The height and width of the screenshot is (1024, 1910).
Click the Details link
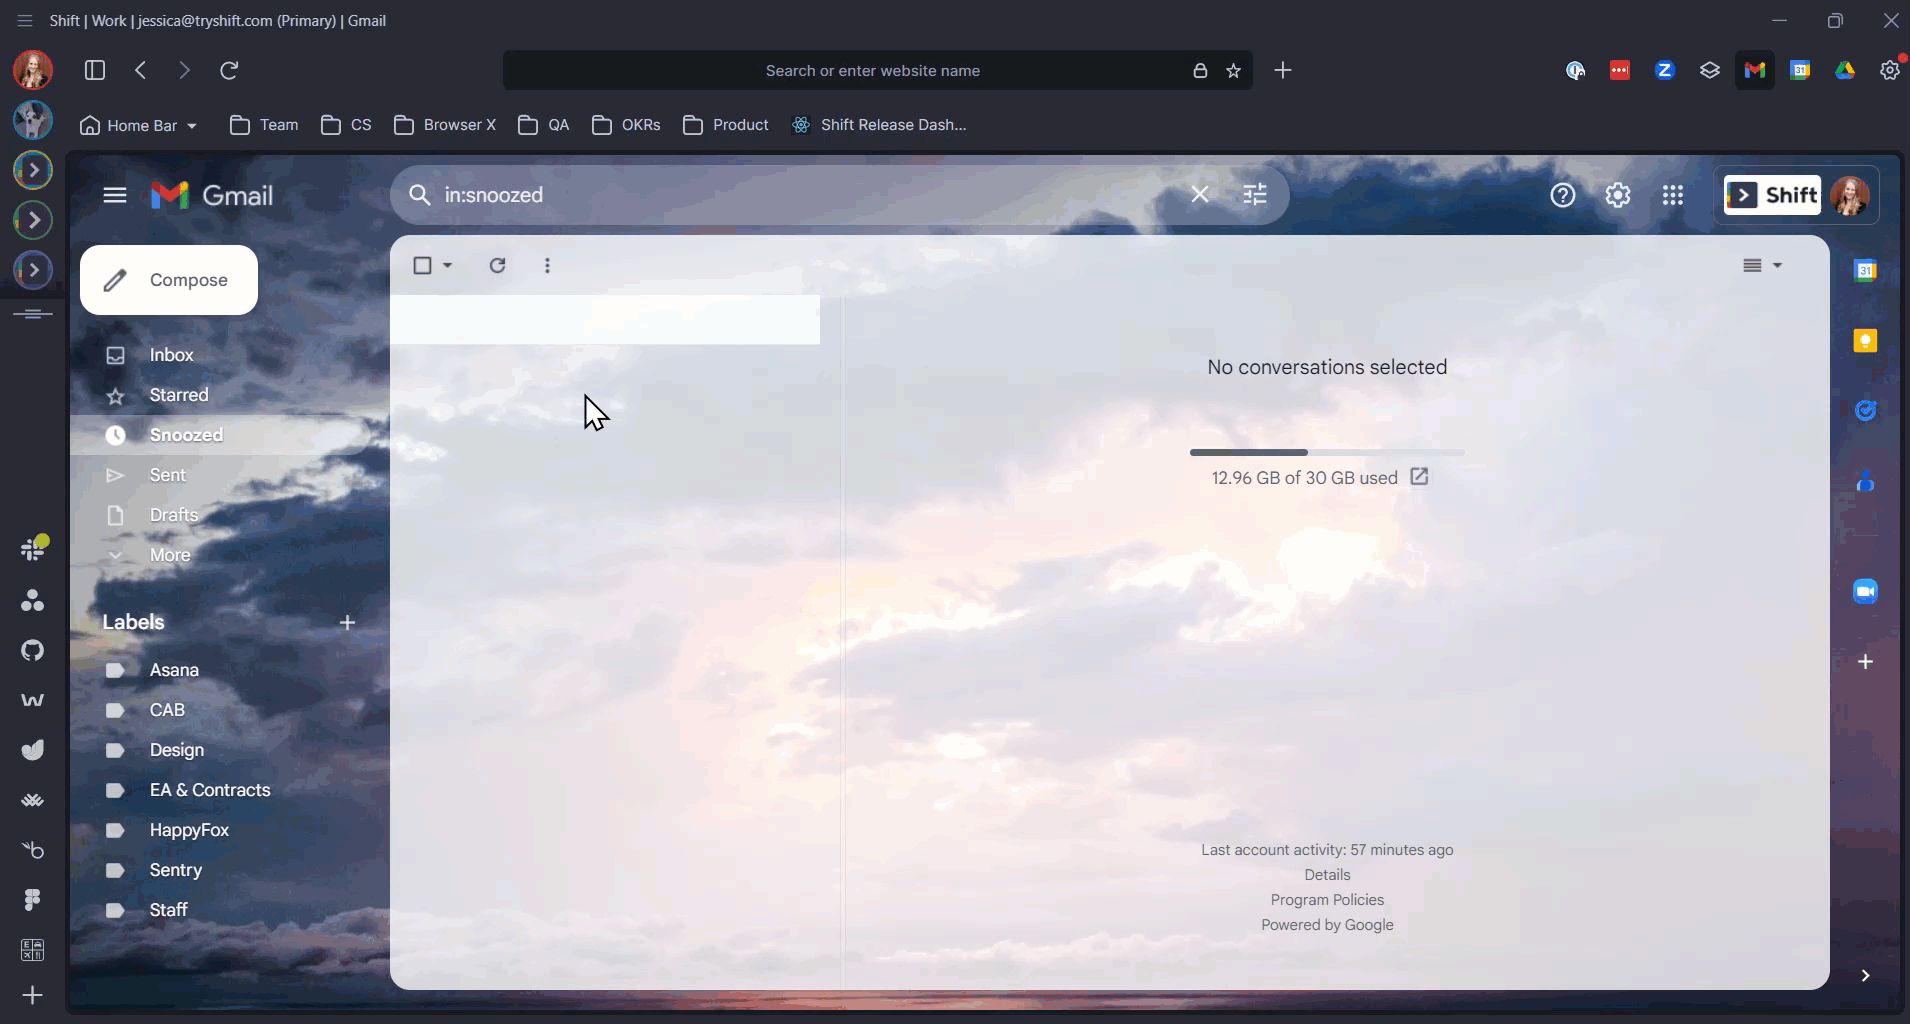click(1327, 875)
